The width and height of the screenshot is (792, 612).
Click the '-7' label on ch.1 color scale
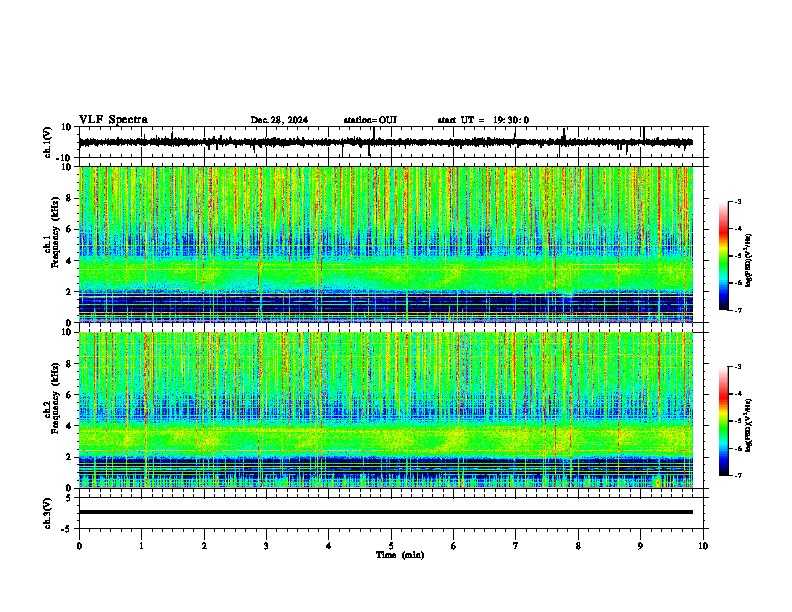tap(738, 310)
